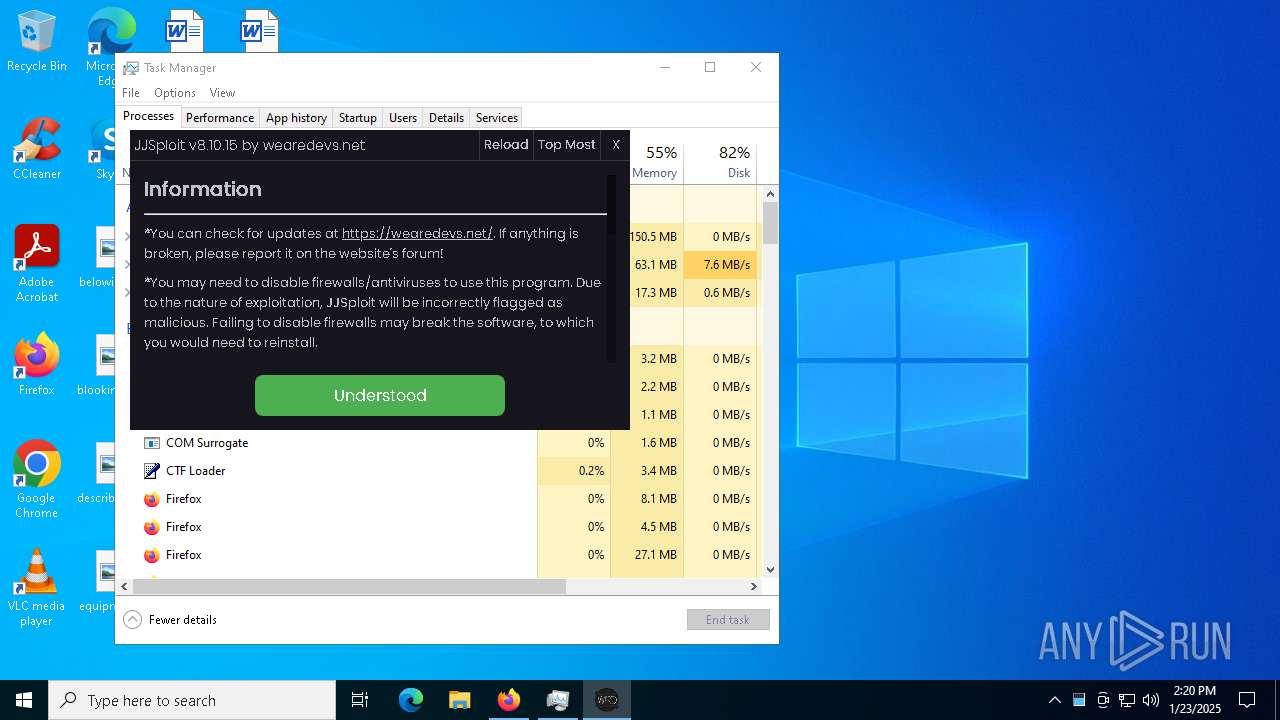1280x720 pixels.
Task: Click the End task button
Action: (728, 620)
